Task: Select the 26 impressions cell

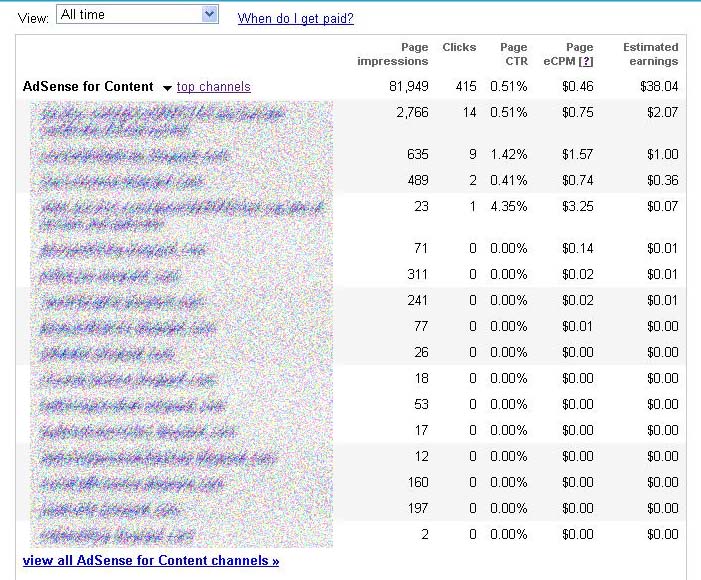Action: 421,352
